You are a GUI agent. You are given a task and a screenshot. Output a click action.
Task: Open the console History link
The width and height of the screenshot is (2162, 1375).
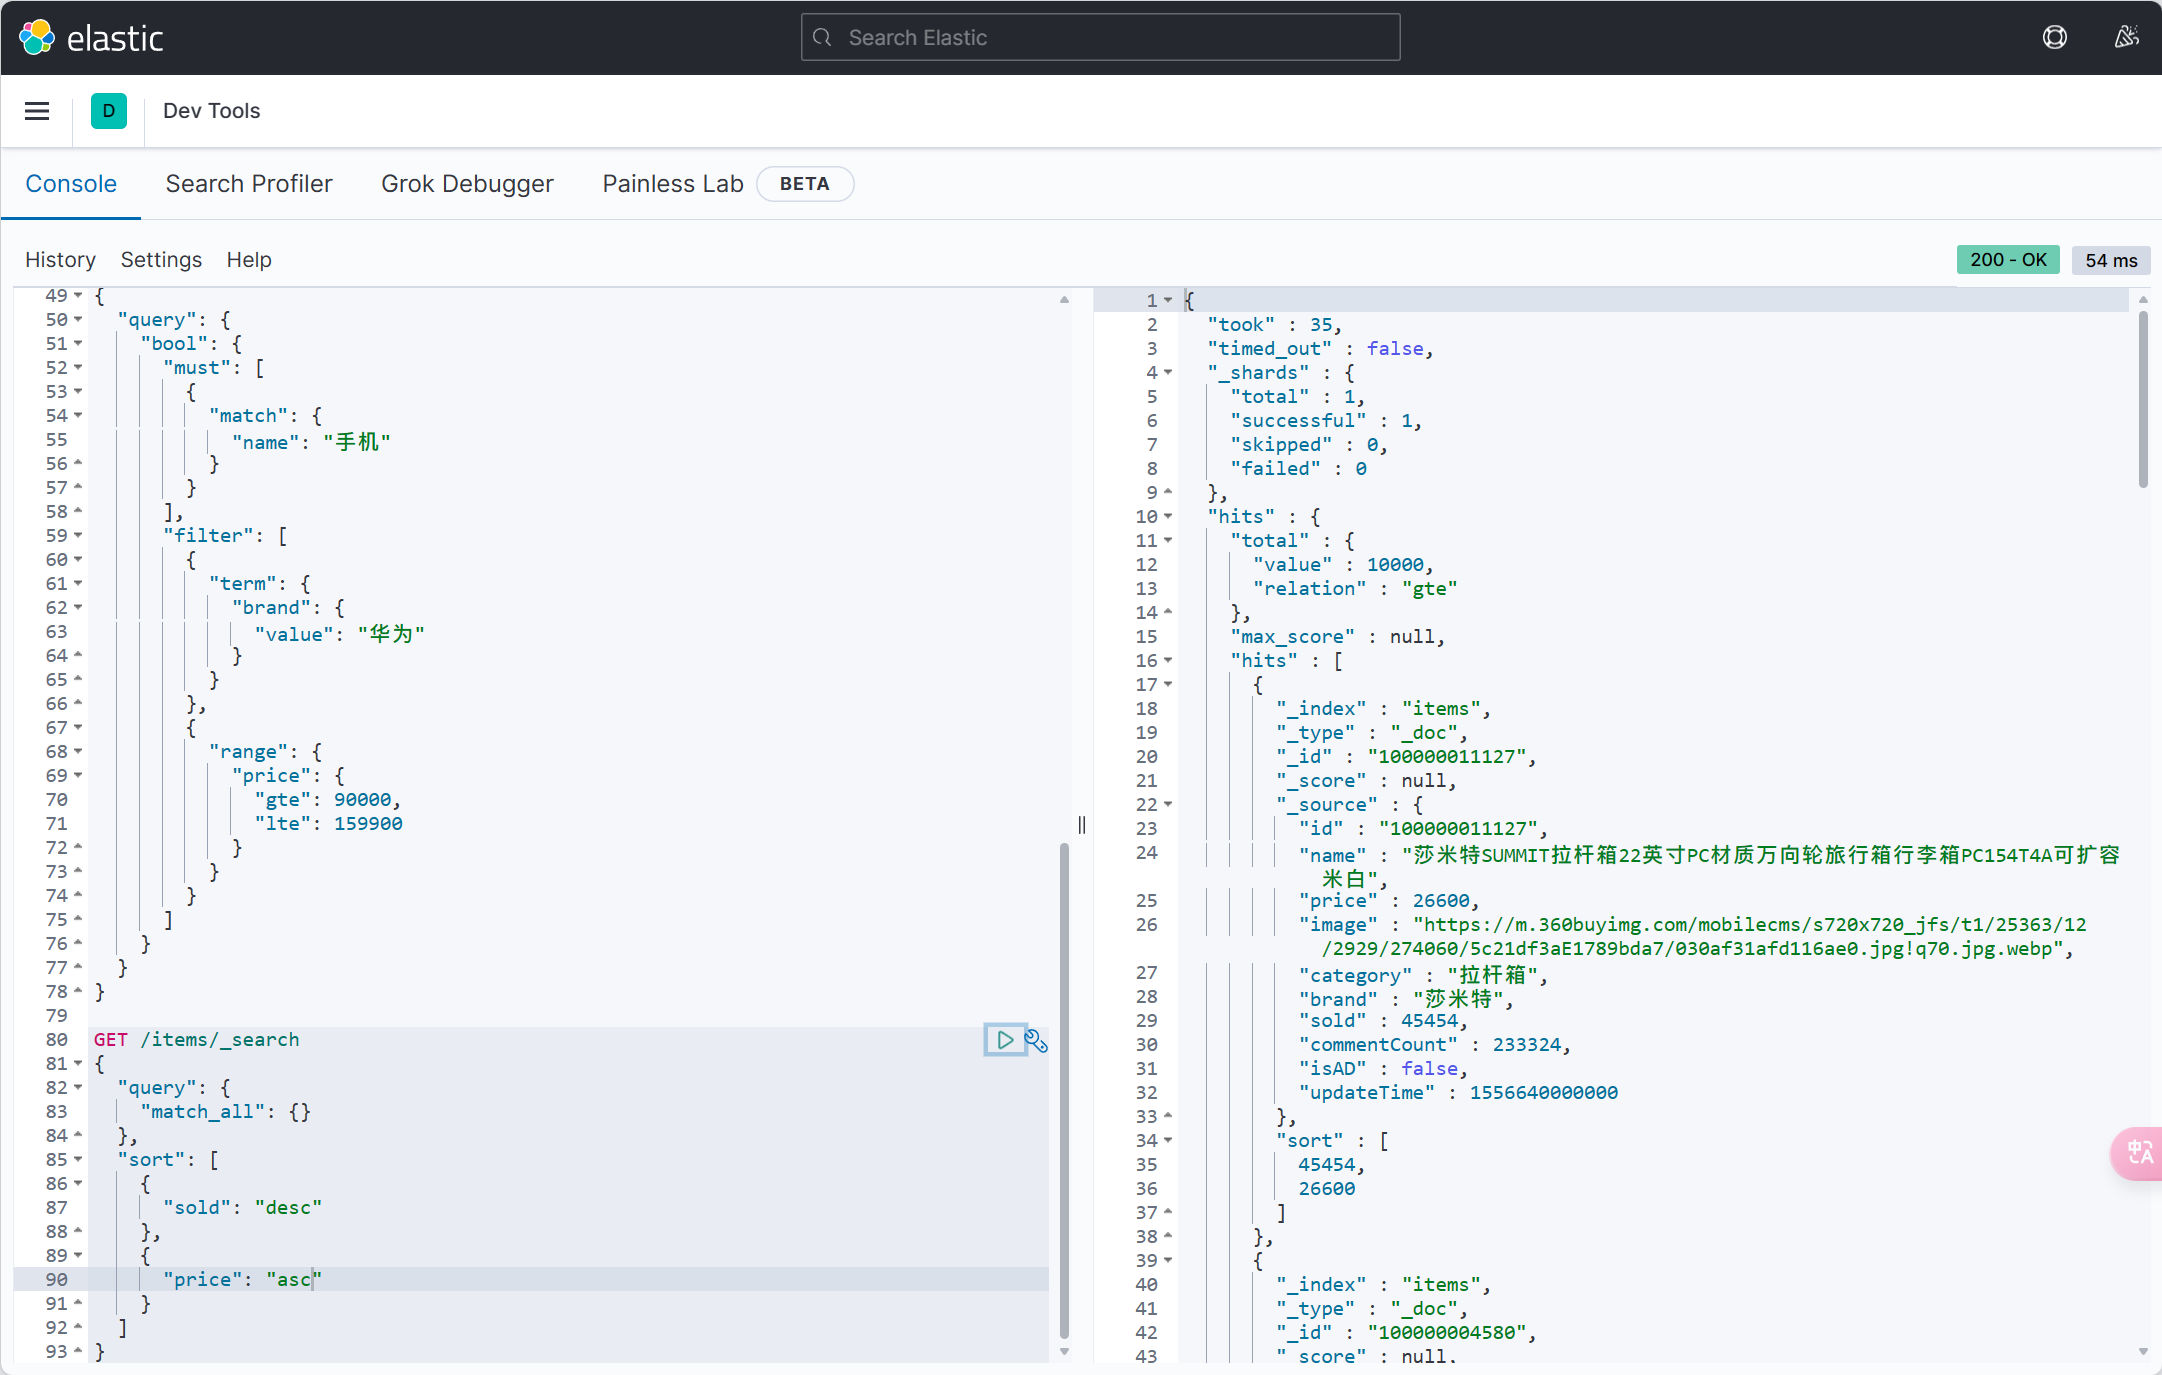[60, 260]
